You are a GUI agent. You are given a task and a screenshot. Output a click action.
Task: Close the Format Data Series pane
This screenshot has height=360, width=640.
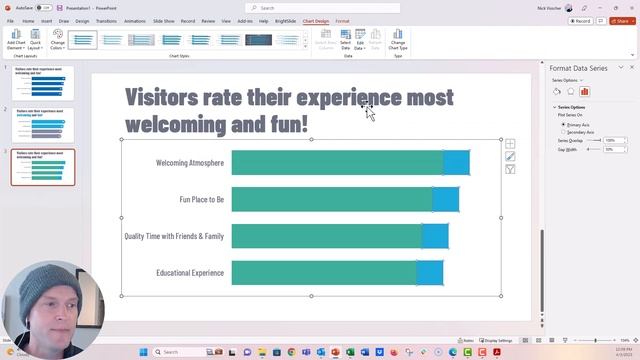point(632,67)
